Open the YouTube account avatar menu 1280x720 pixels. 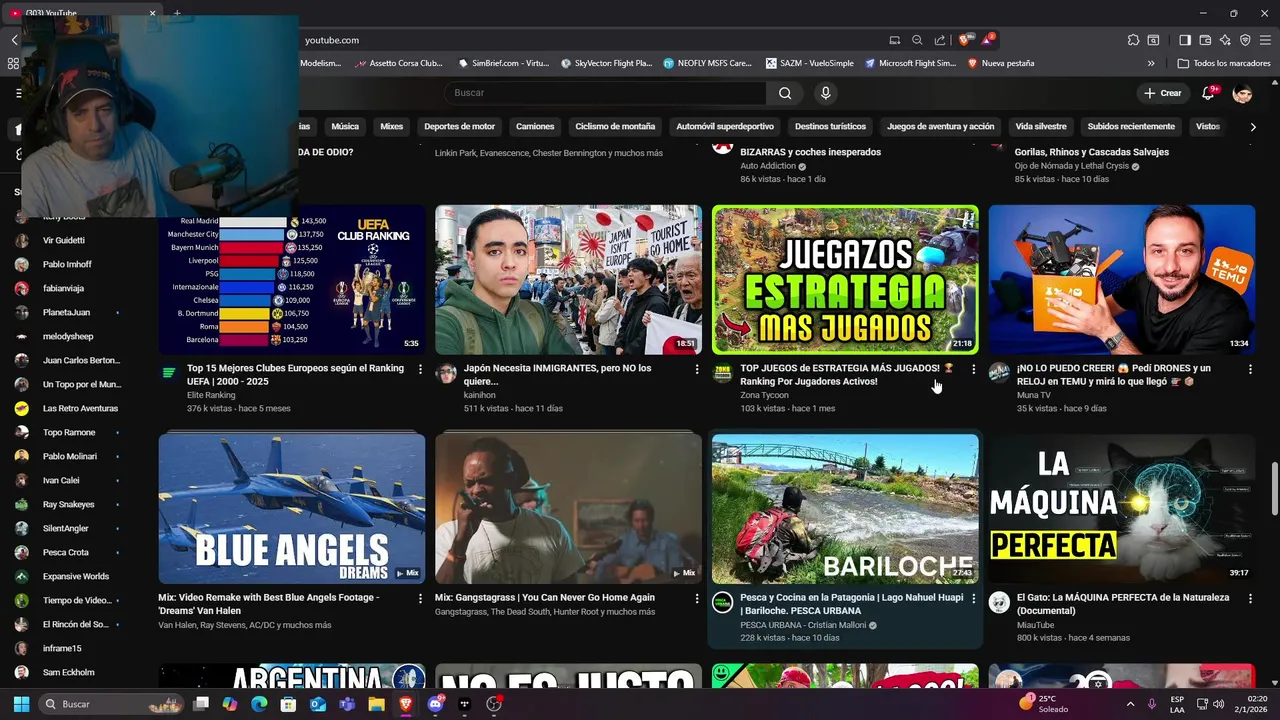pos(1242,93)
